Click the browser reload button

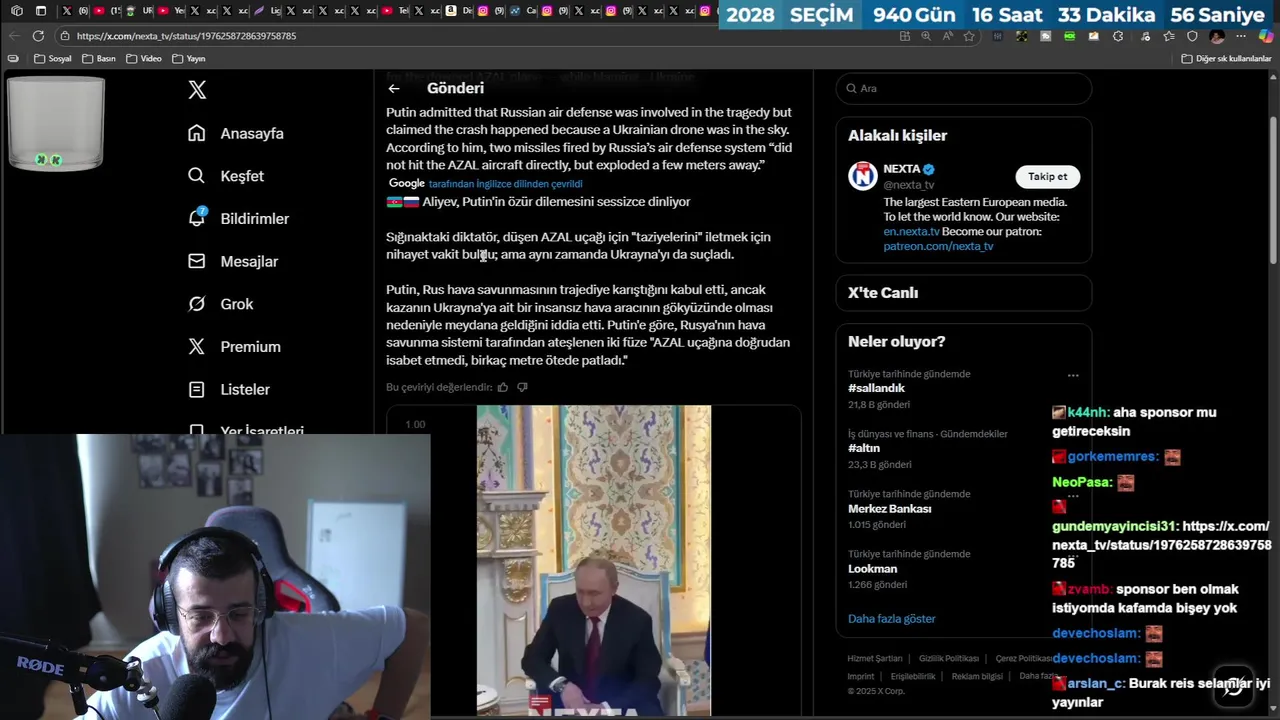(x=38, y=36)
